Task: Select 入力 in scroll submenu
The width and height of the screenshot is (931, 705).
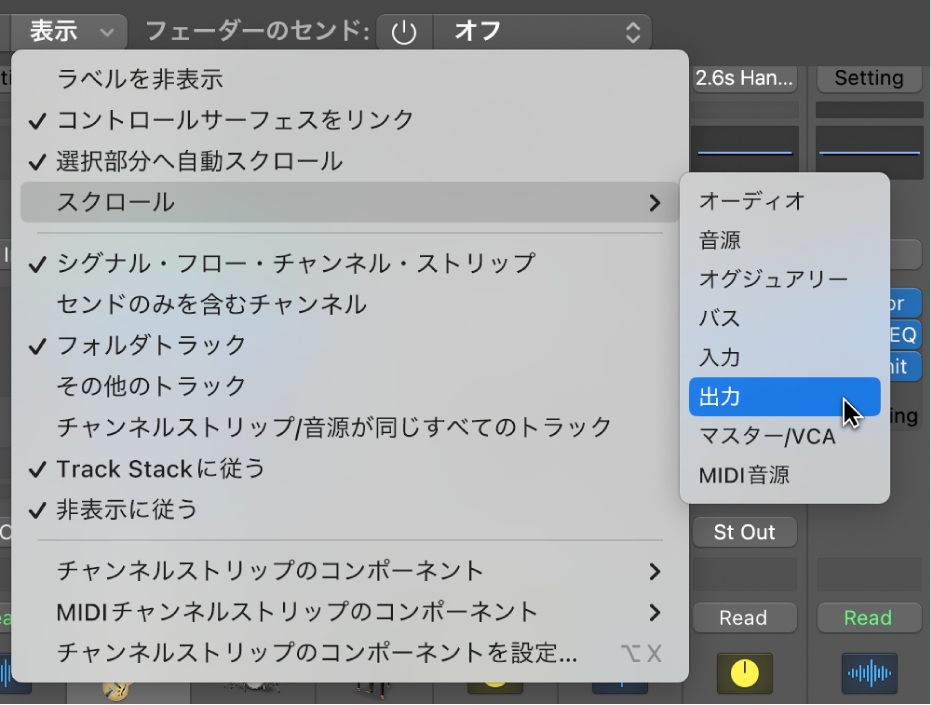Action: pyautogui.click(x=784, y=358)
